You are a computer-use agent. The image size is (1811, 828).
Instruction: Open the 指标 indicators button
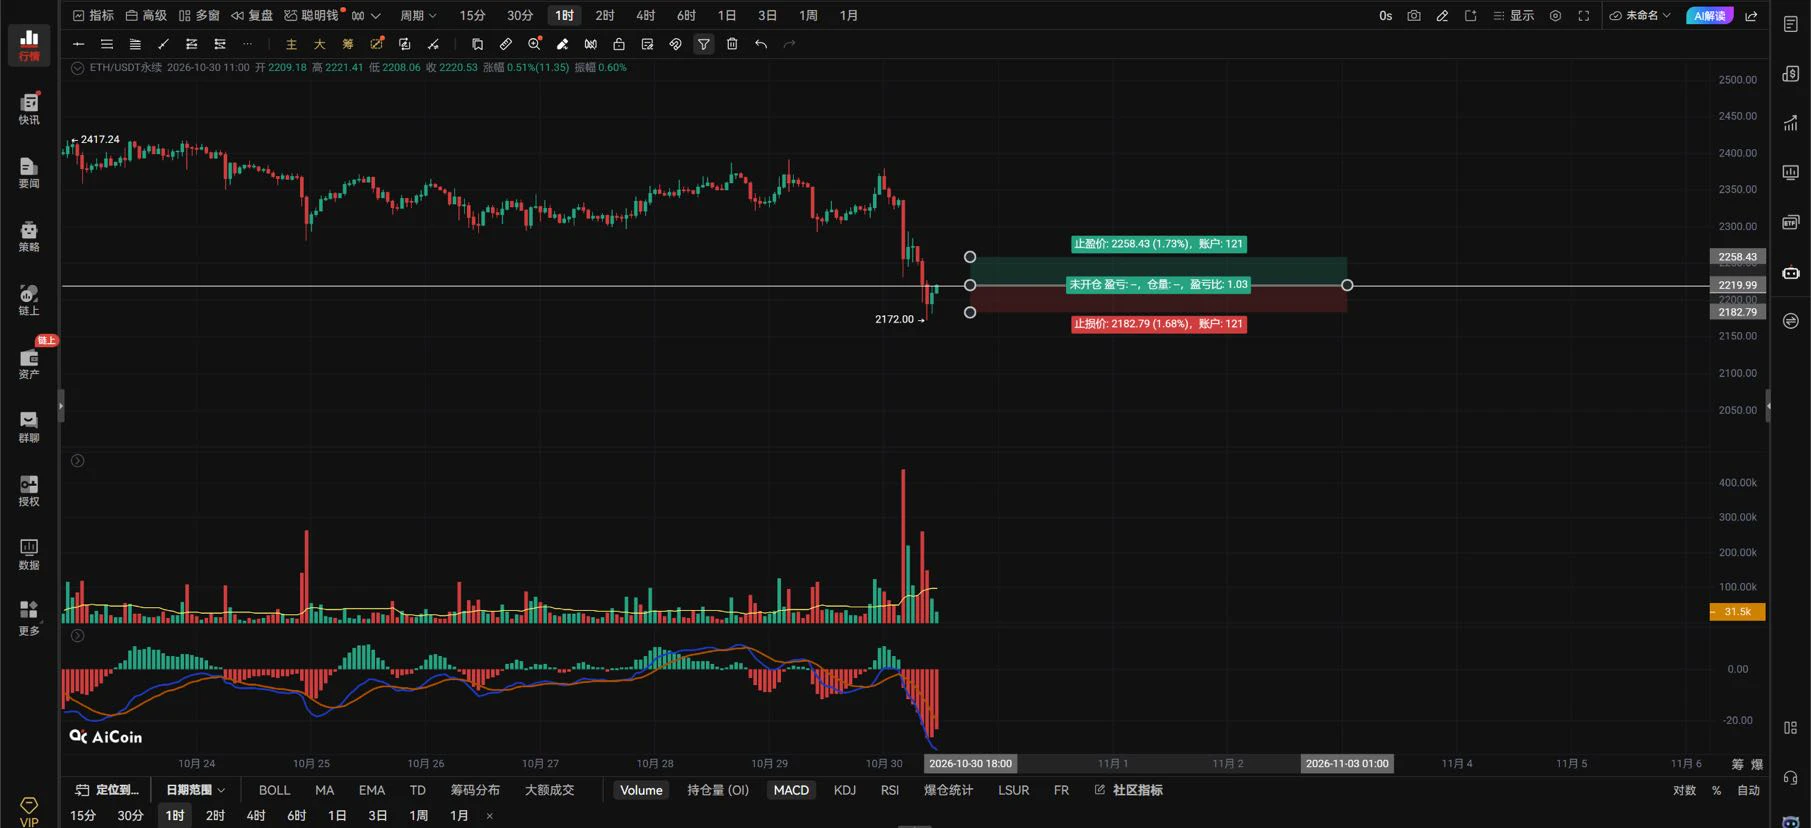coord(93,16)
